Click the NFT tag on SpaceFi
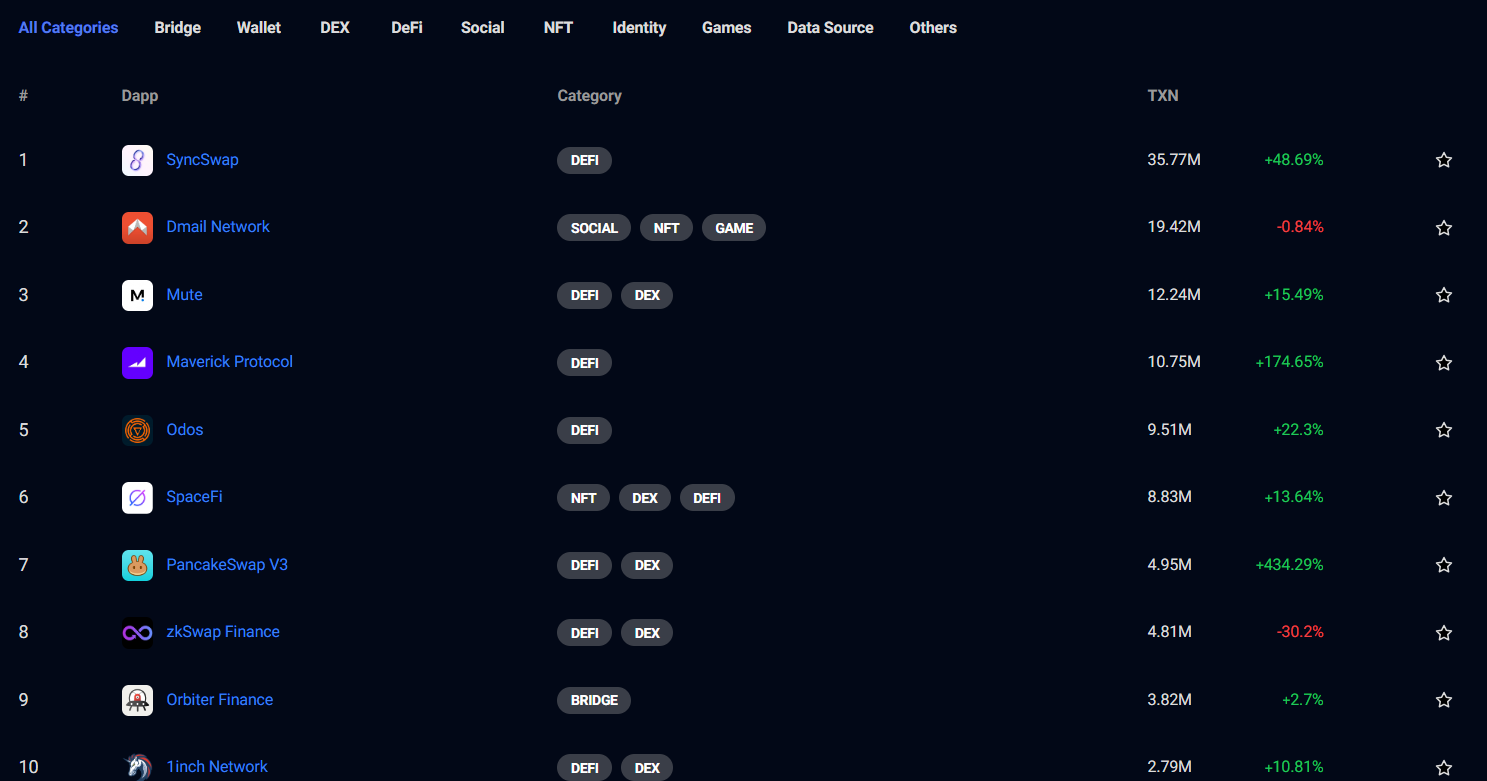The height and width of the screenshot is (781, 1487). tap(583, 498)
